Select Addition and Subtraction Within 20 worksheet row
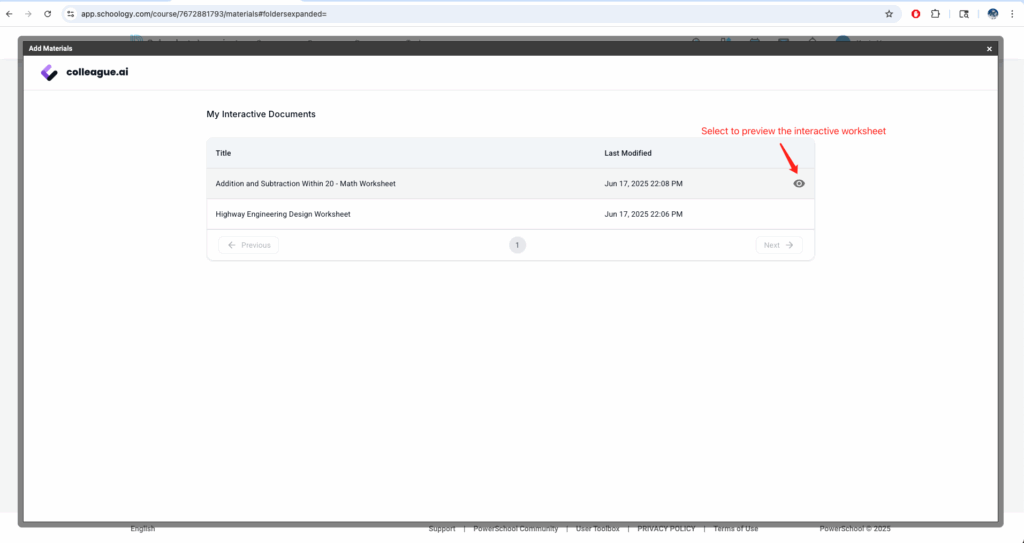1024x543 pixels. click(x=306, y=184)
